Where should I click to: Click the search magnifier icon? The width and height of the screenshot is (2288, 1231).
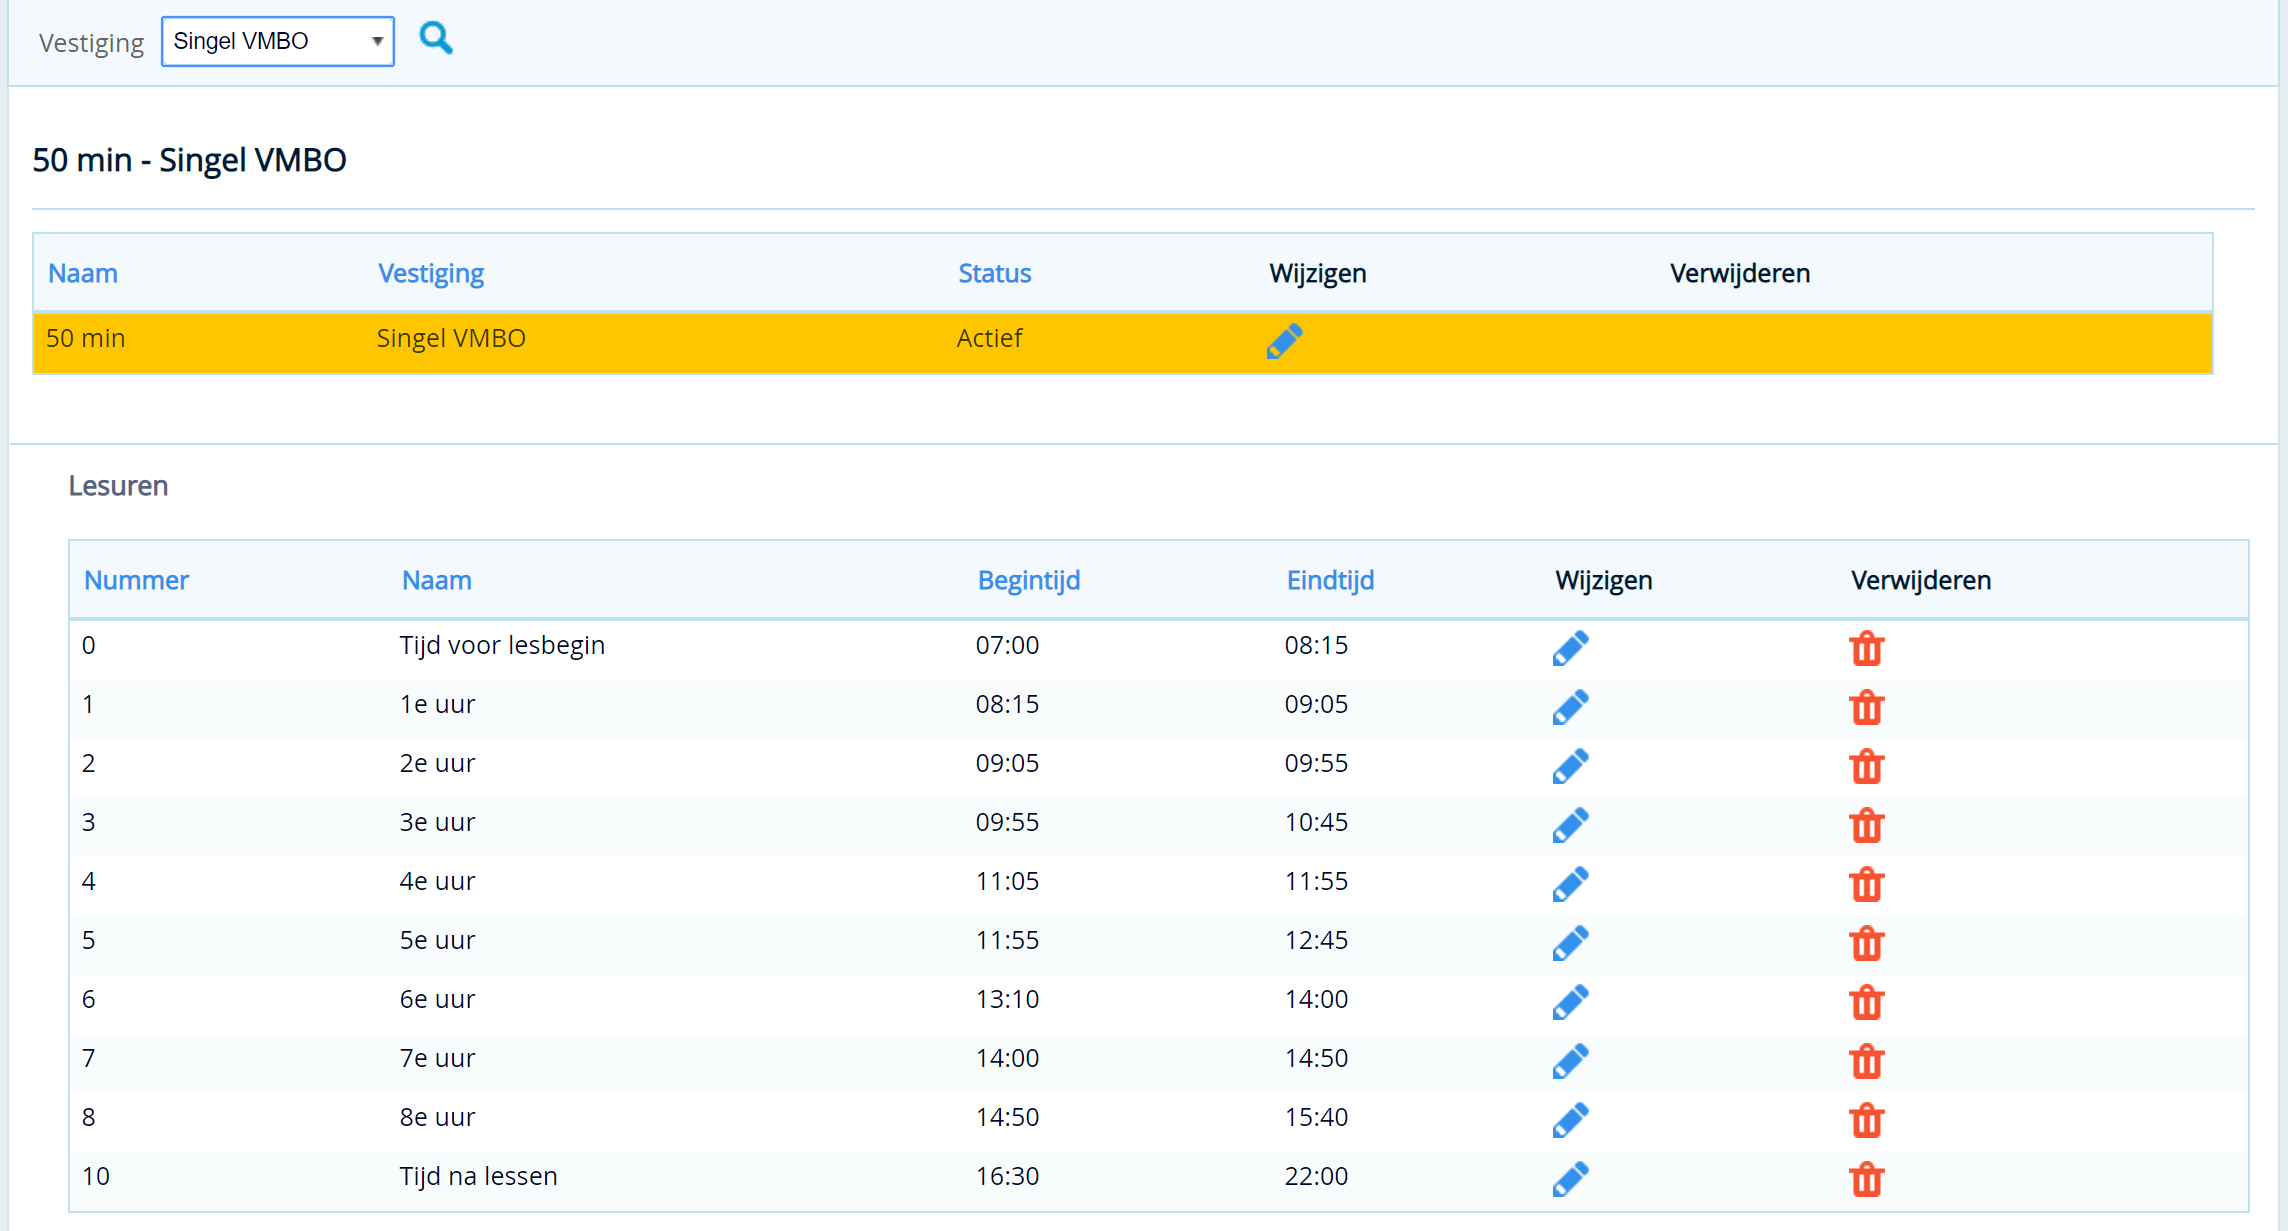pos(436,39)
